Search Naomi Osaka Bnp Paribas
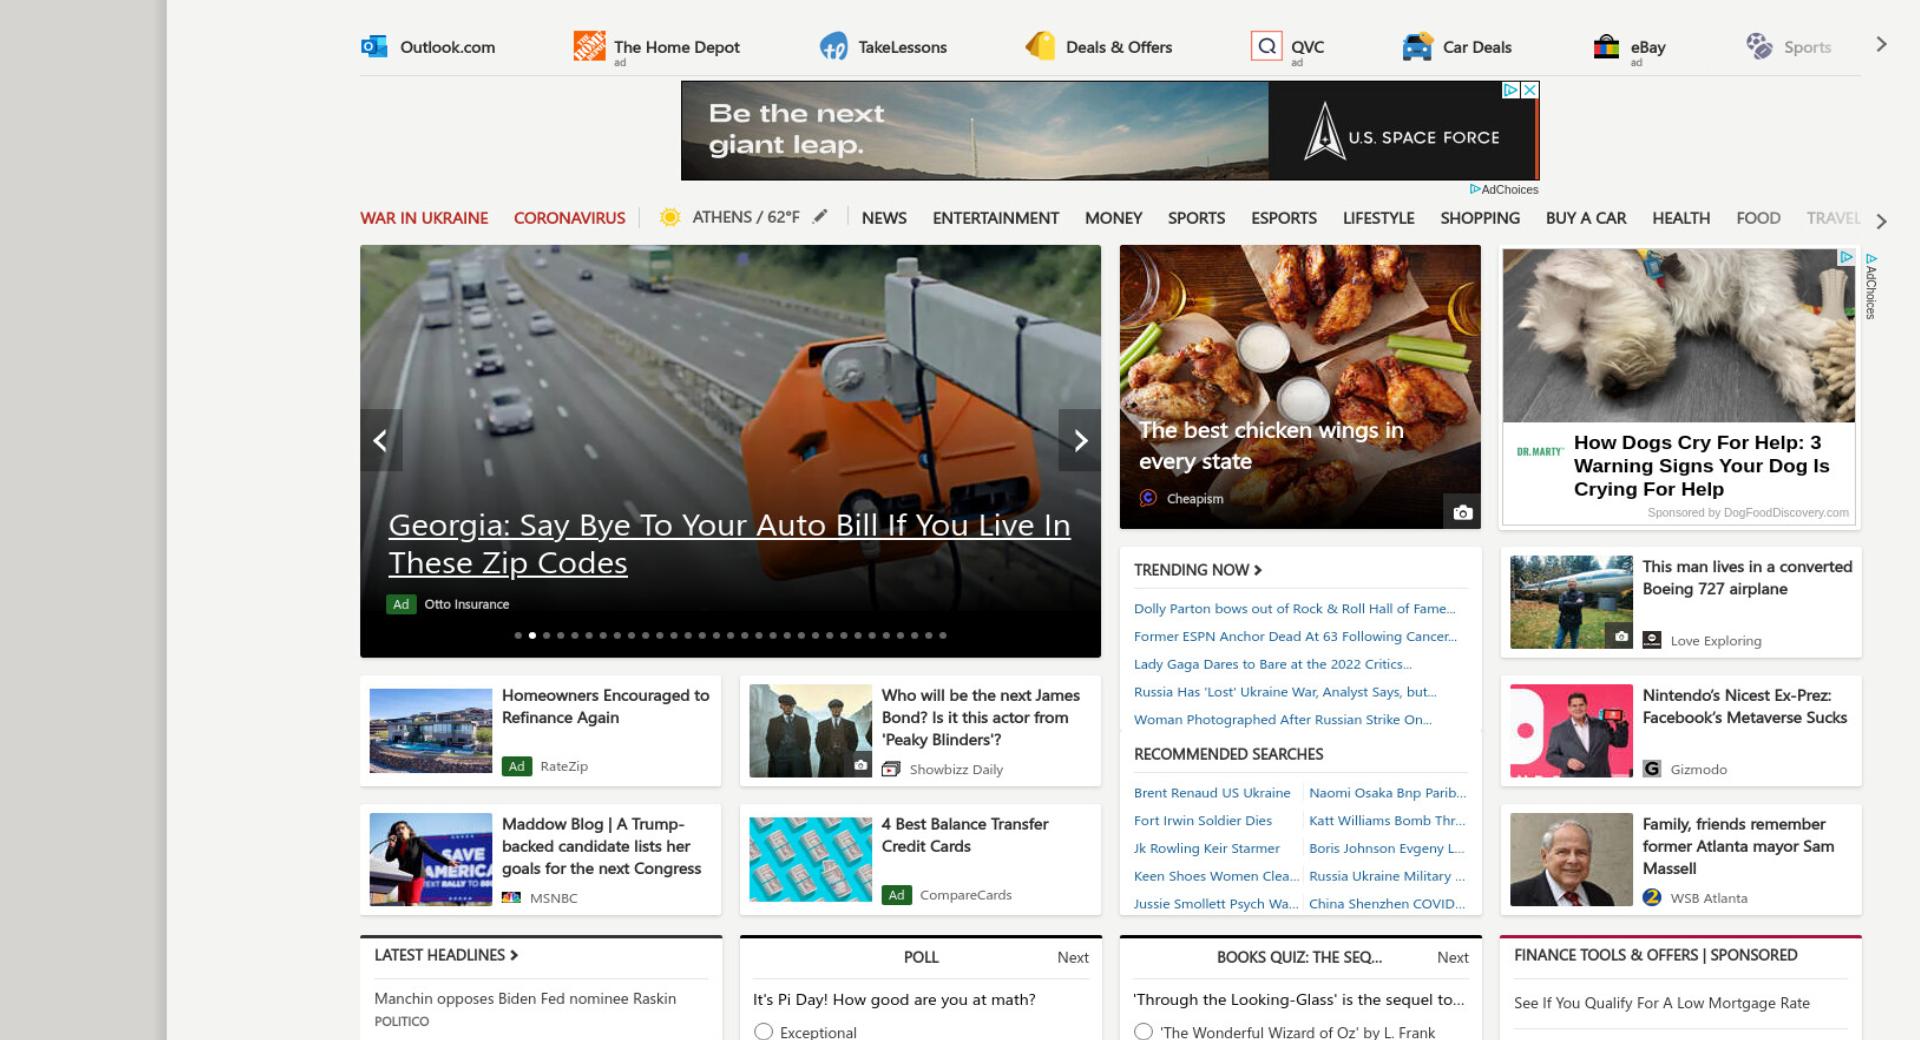The width and height of the screenshot is (1920, 1040). pyautogui.click(x=1387, y=793)
